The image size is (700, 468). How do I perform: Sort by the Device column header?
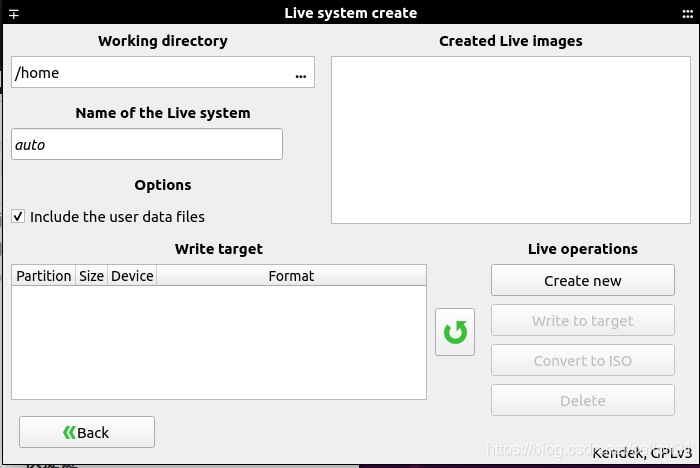(x=132, y=276)
